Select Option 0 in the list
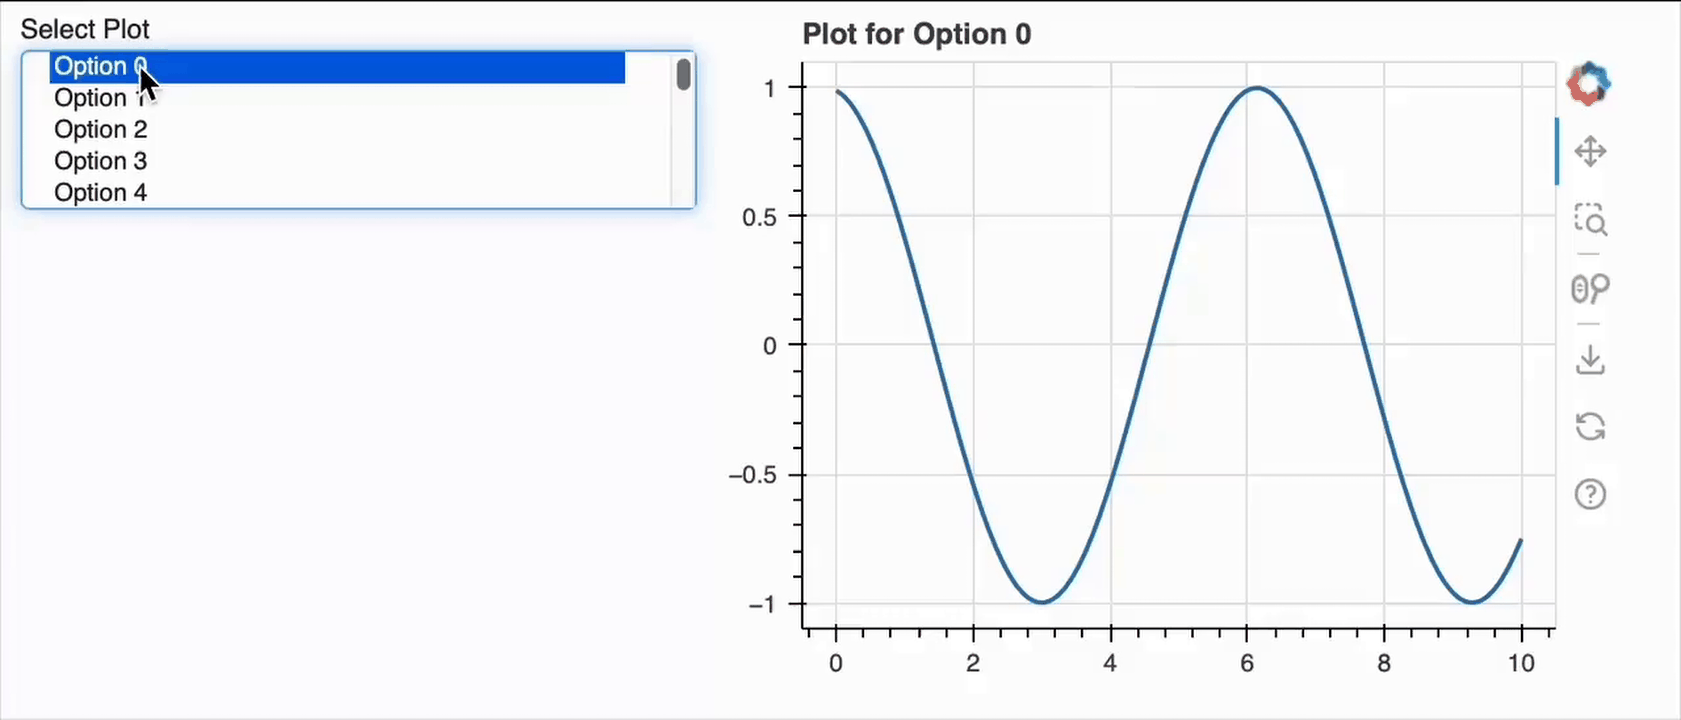 coord(337,67)
